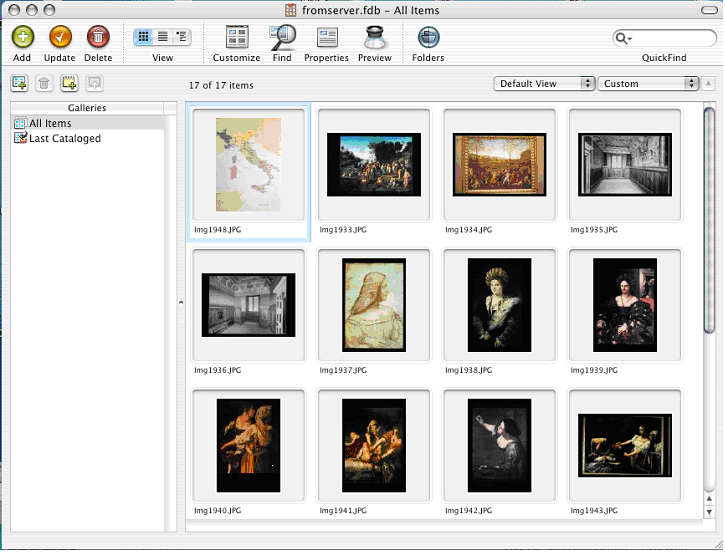Click the red Delete icon
Viewport: 725px width, 552px height.
(x=98, y=38)
